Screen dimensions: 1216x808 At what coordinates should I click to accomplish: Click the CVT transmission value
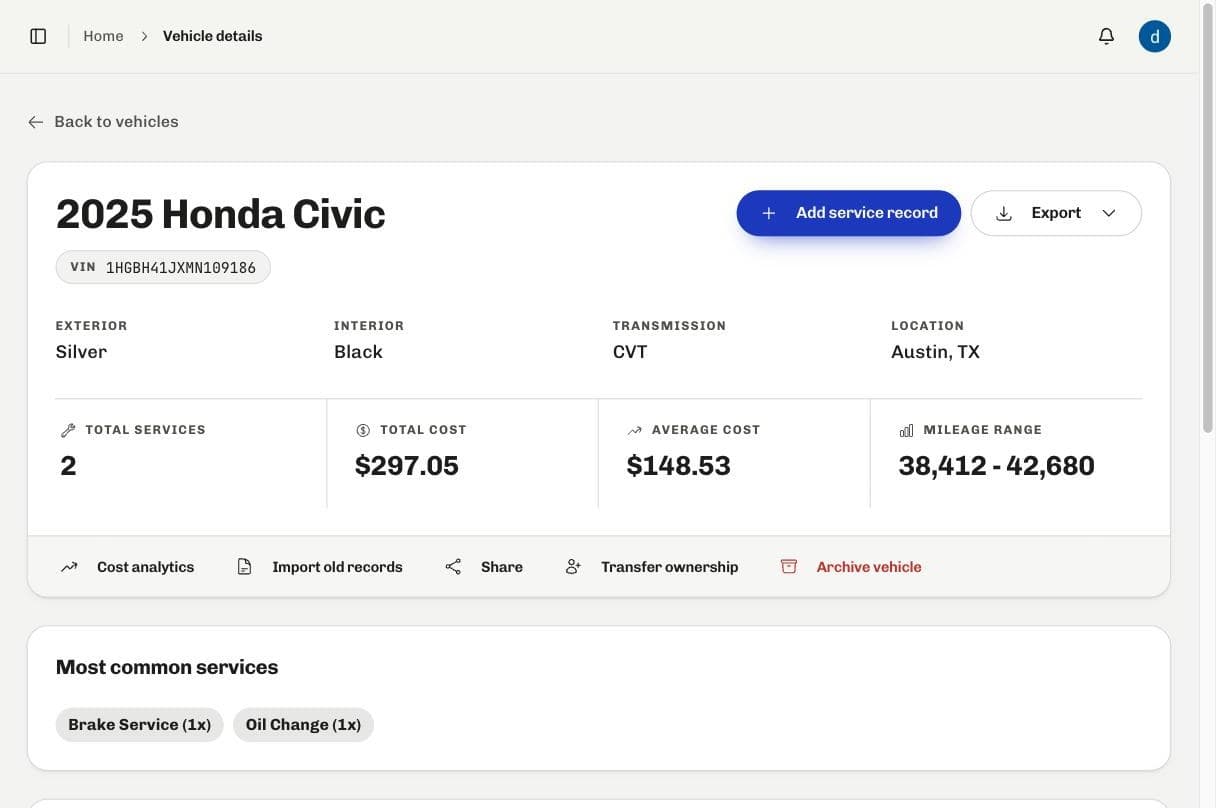tap(630, 352)
